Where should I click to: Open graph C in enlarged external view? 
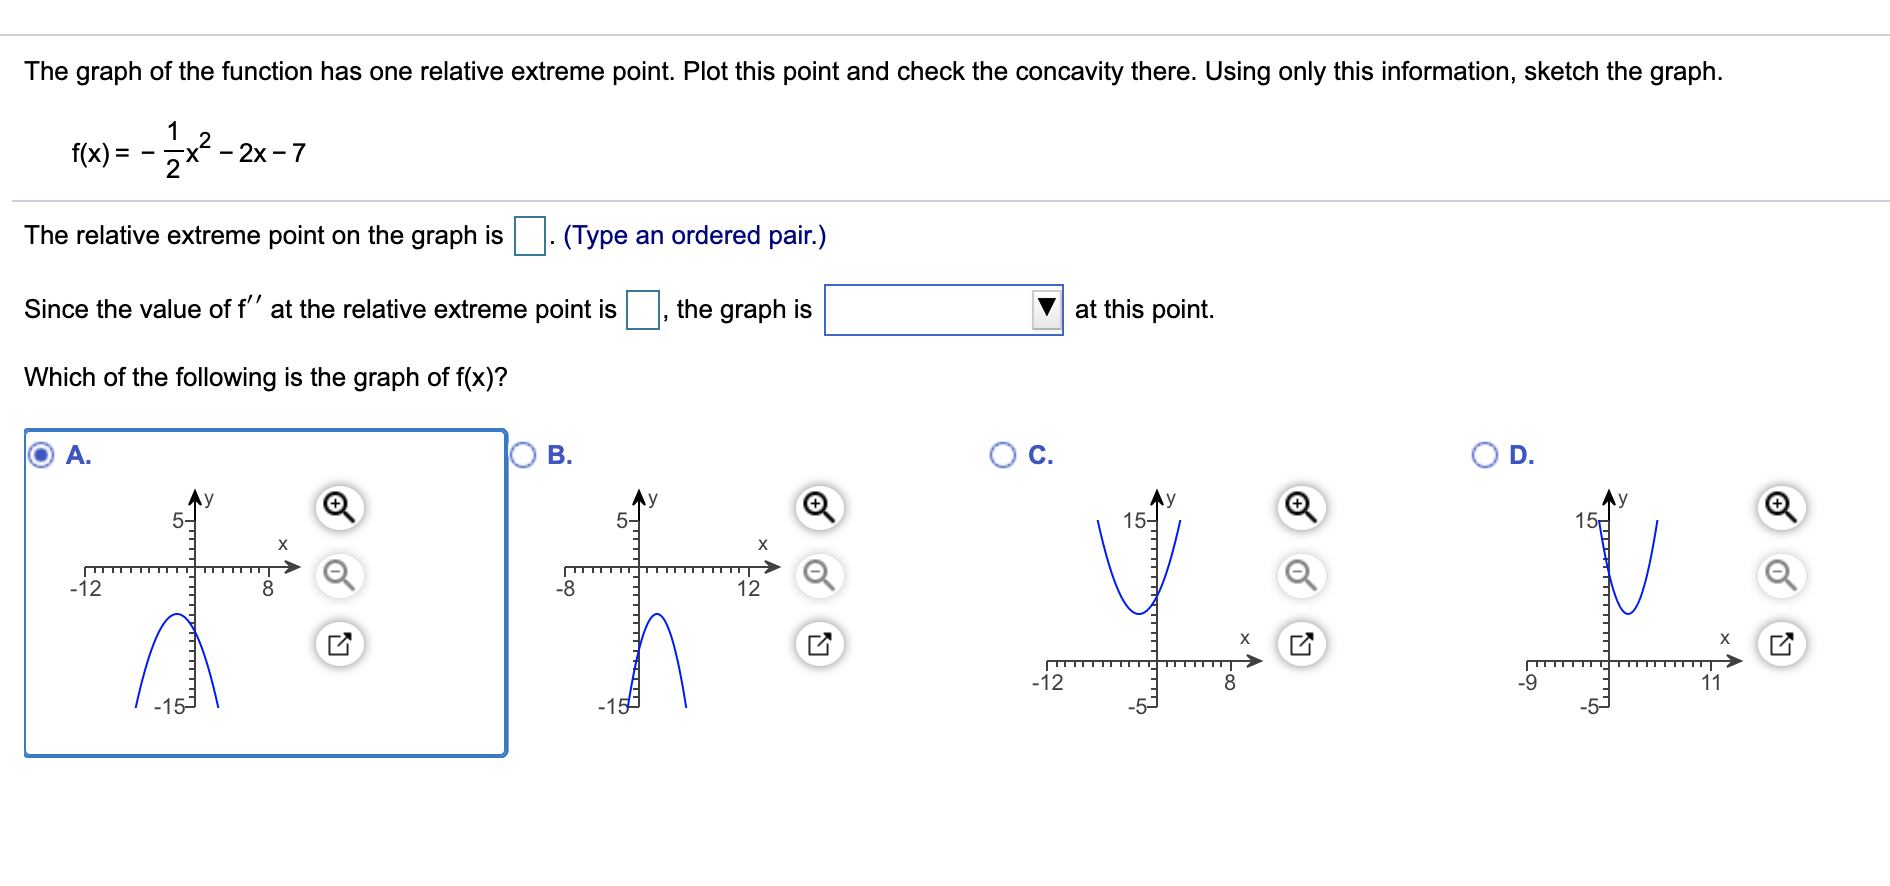(x=1299, y=643)
